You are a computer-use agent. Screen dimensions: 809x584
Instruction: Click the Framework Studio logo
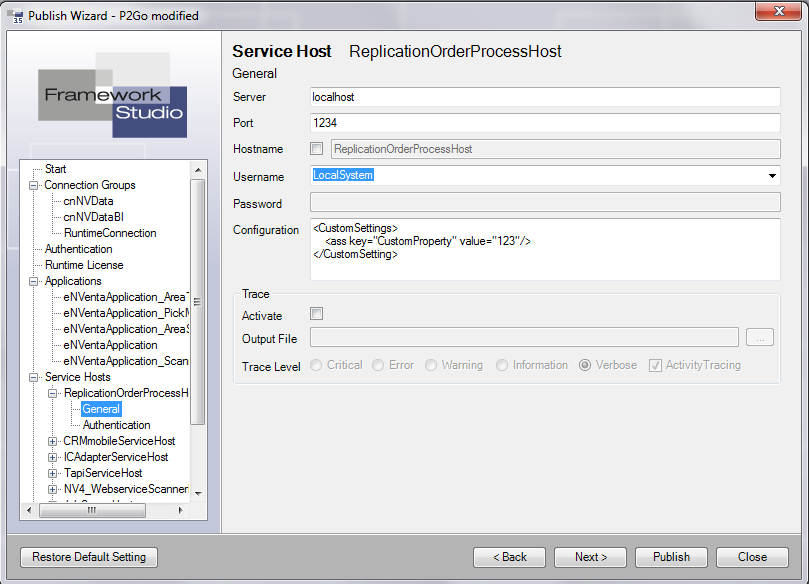click(112, 95)
